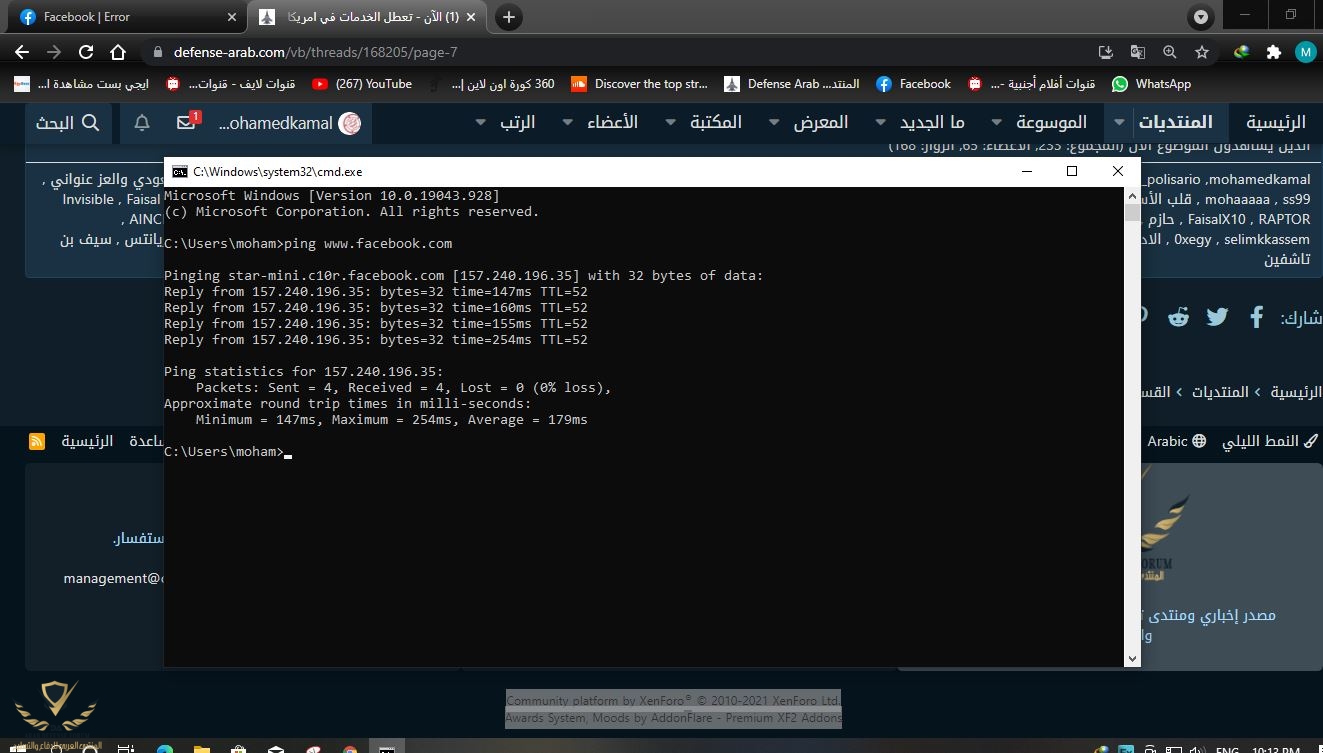Open forum notifications bell icon
1323x753 pixels.
coord(142,122)
